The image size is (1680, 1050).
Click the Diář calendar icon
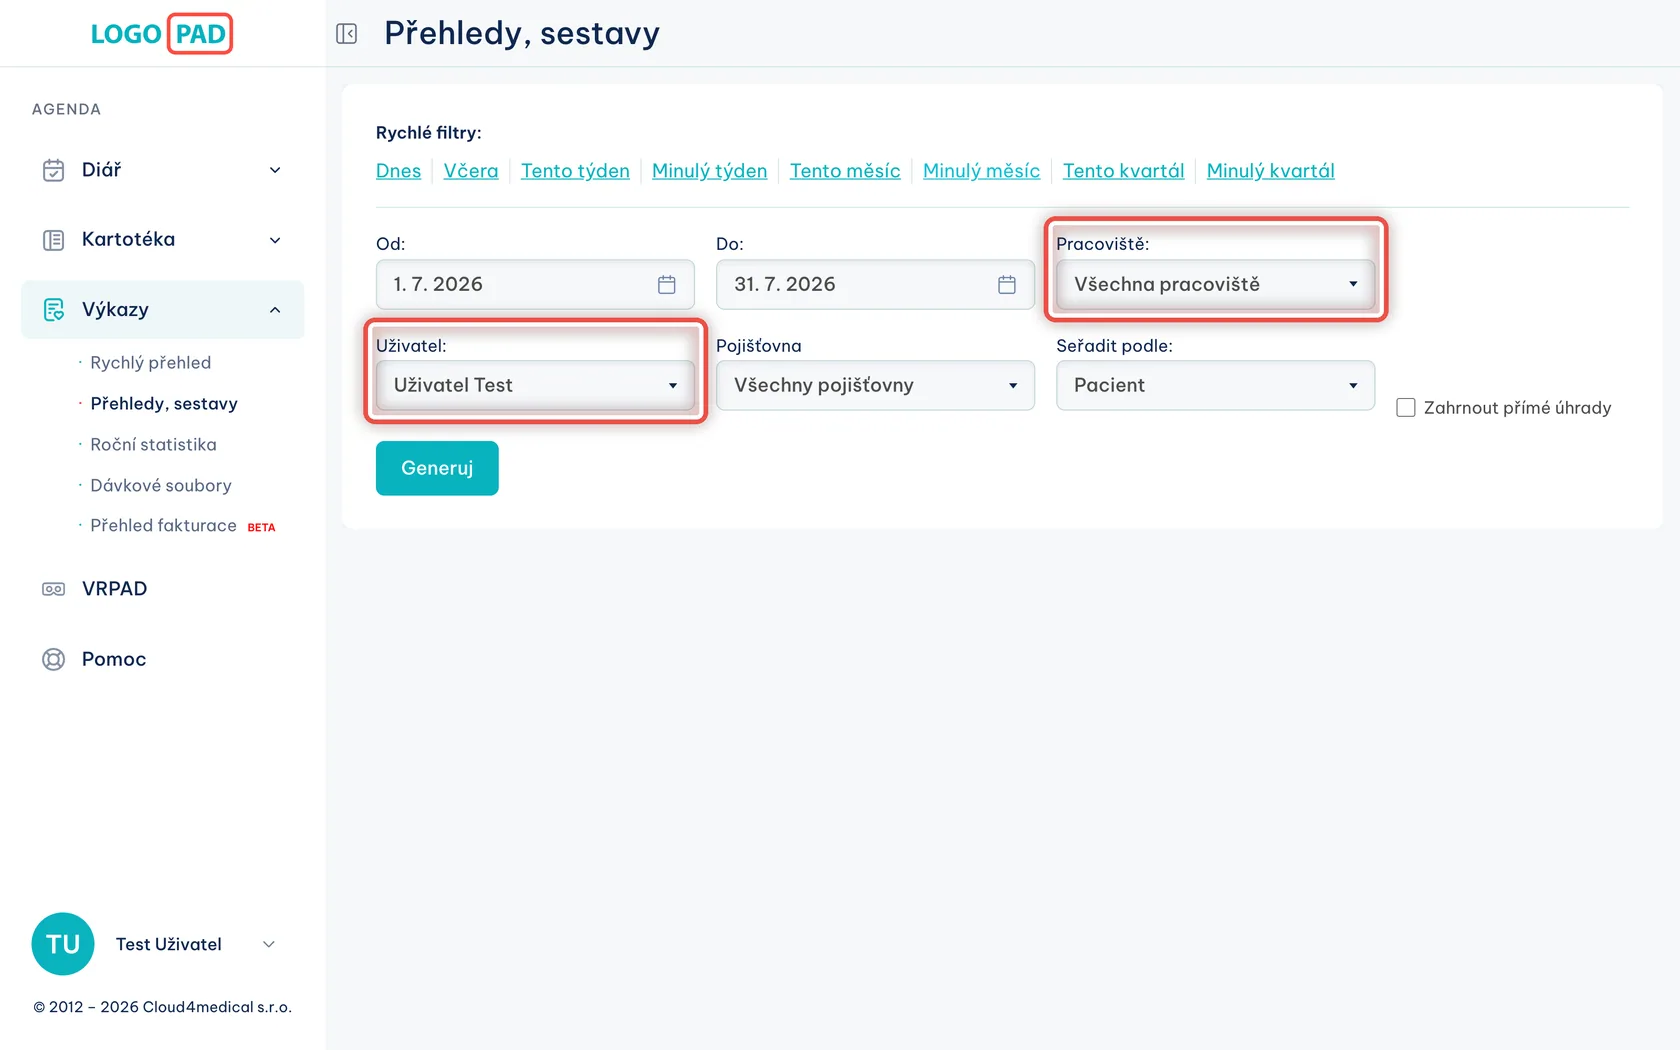click(54, 170)
